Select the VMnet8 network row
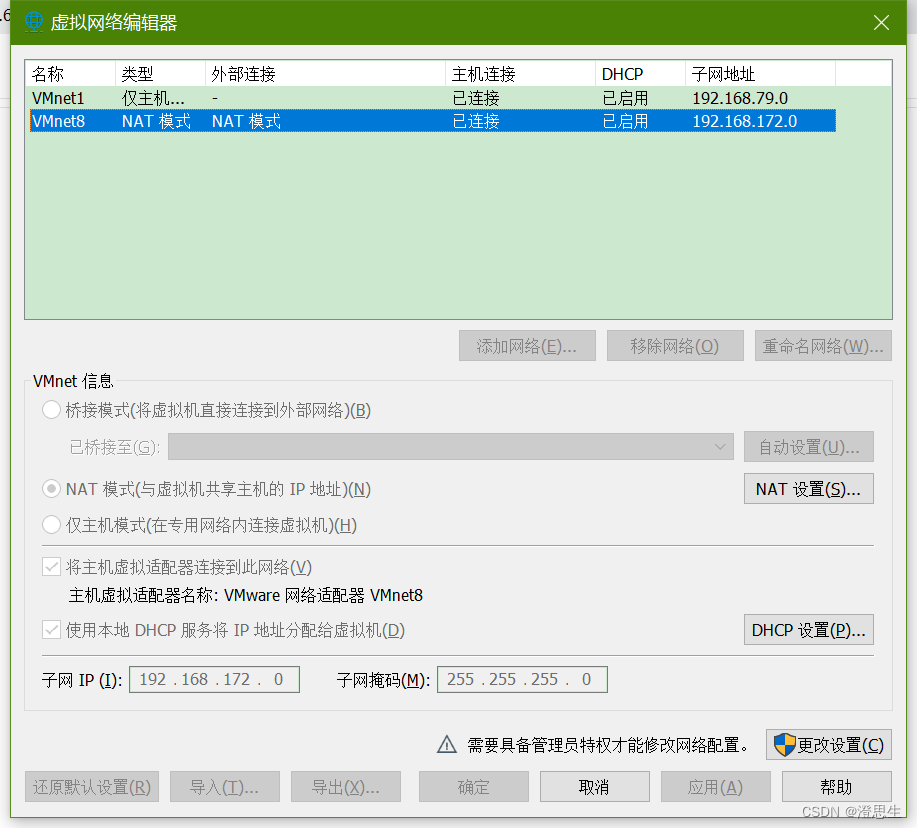The width and height of the screenshot is (917, 828). coord(433,121)
